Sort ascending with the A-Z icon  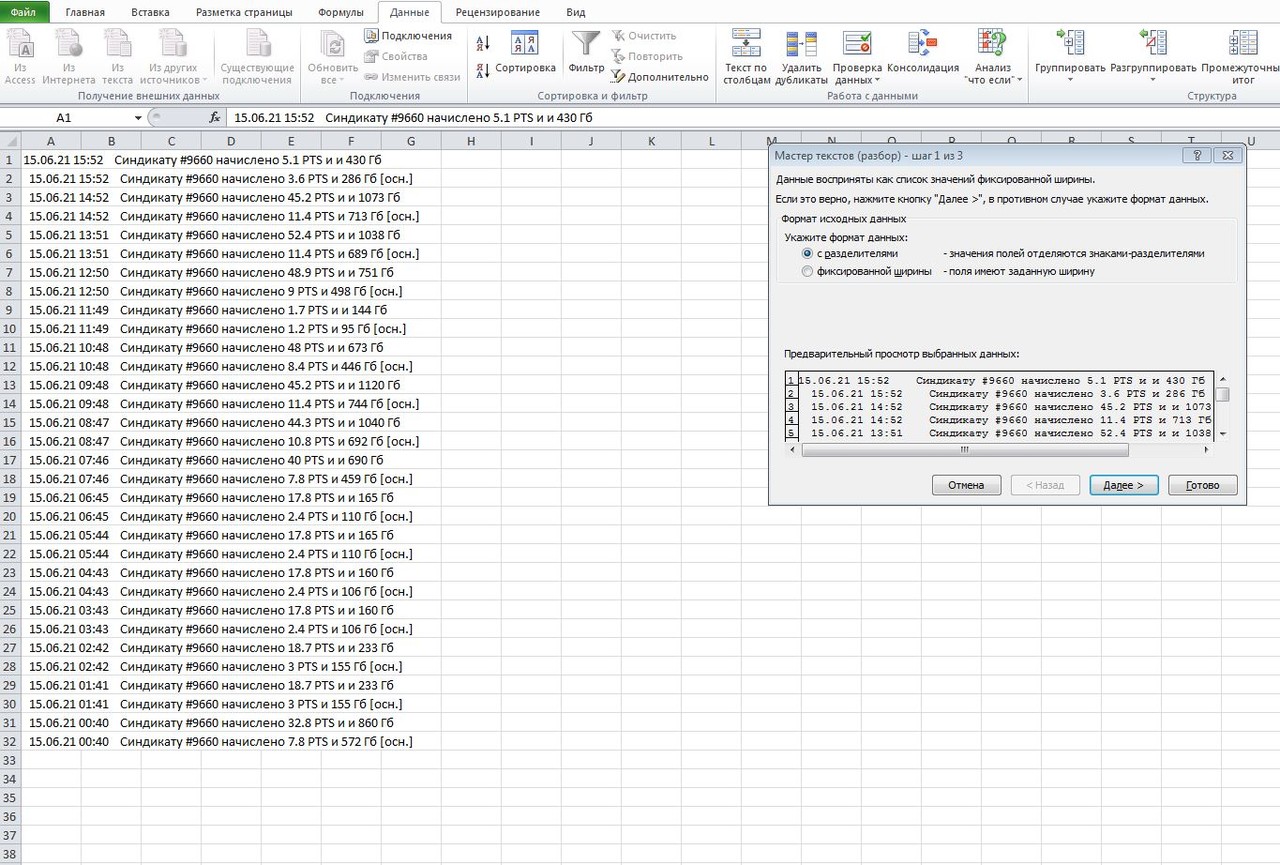484,44
